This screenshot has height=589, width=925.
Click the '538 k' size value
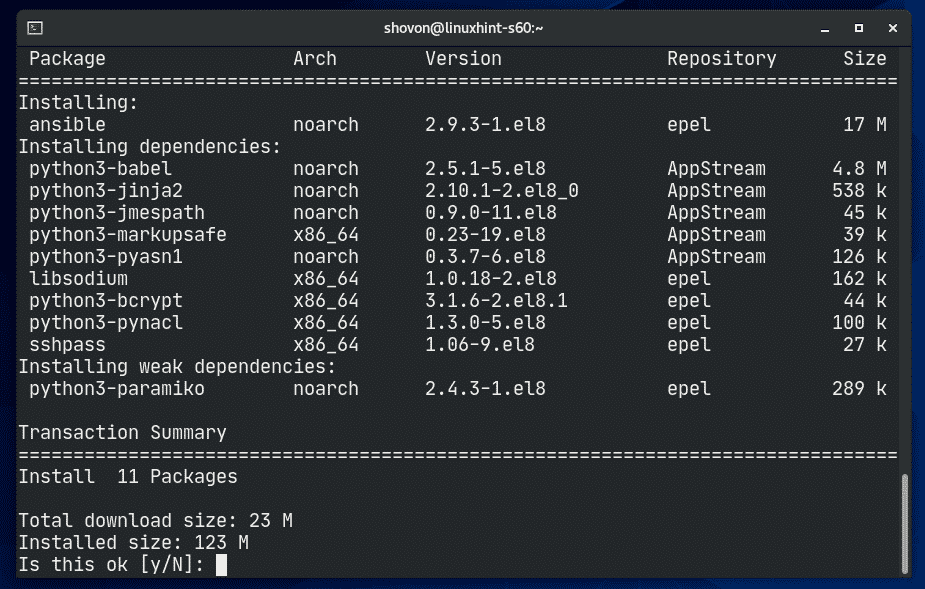point(860,191)
